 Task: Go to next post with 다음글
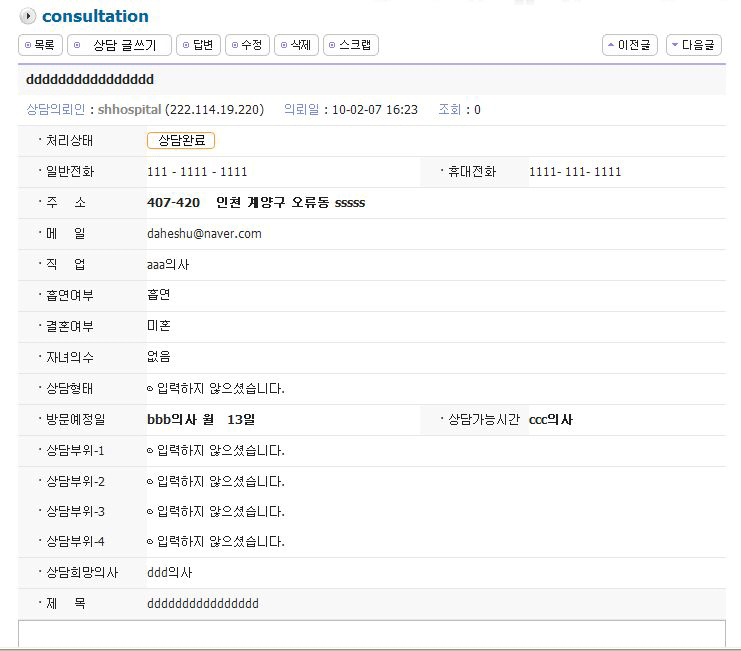coord(693,45)
